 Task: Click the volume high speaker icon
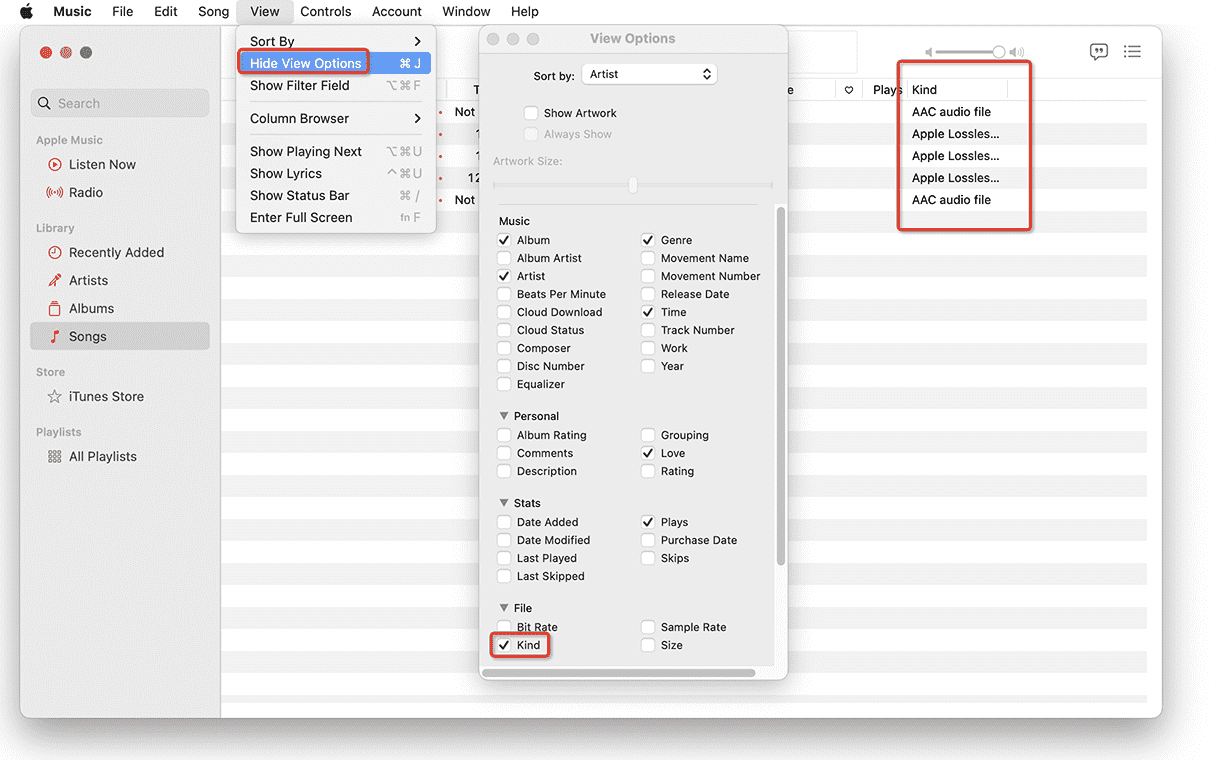click(1016, 52)
